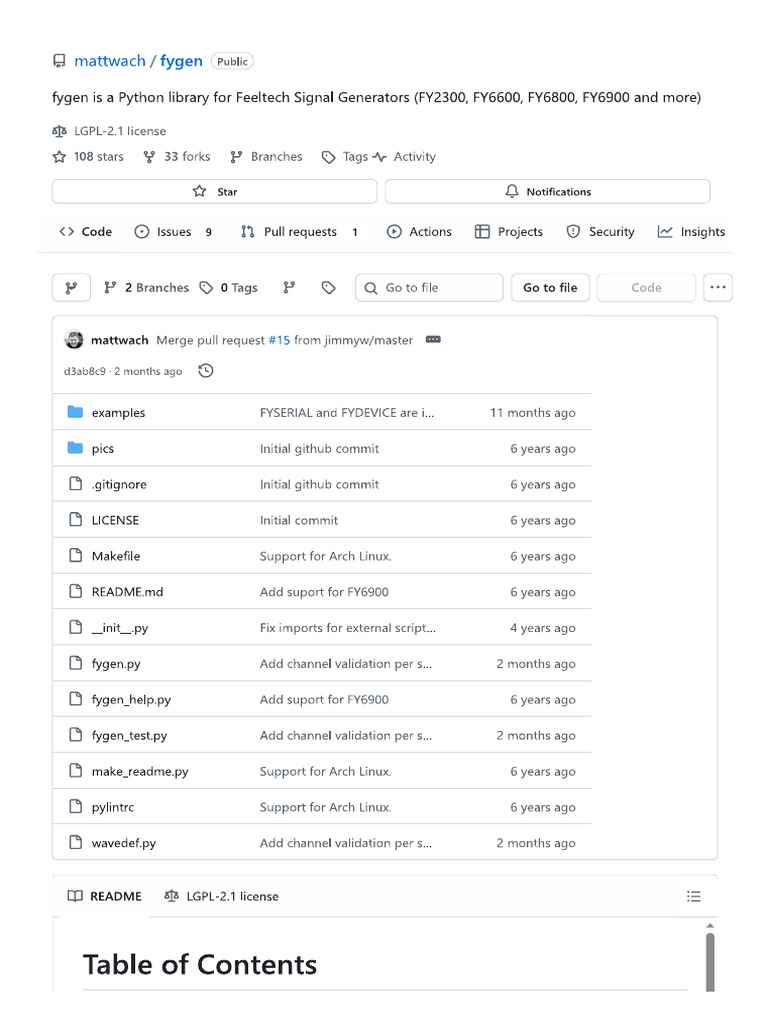Select the README tab
768x1024 pixels.
click(x=104, y=897)
